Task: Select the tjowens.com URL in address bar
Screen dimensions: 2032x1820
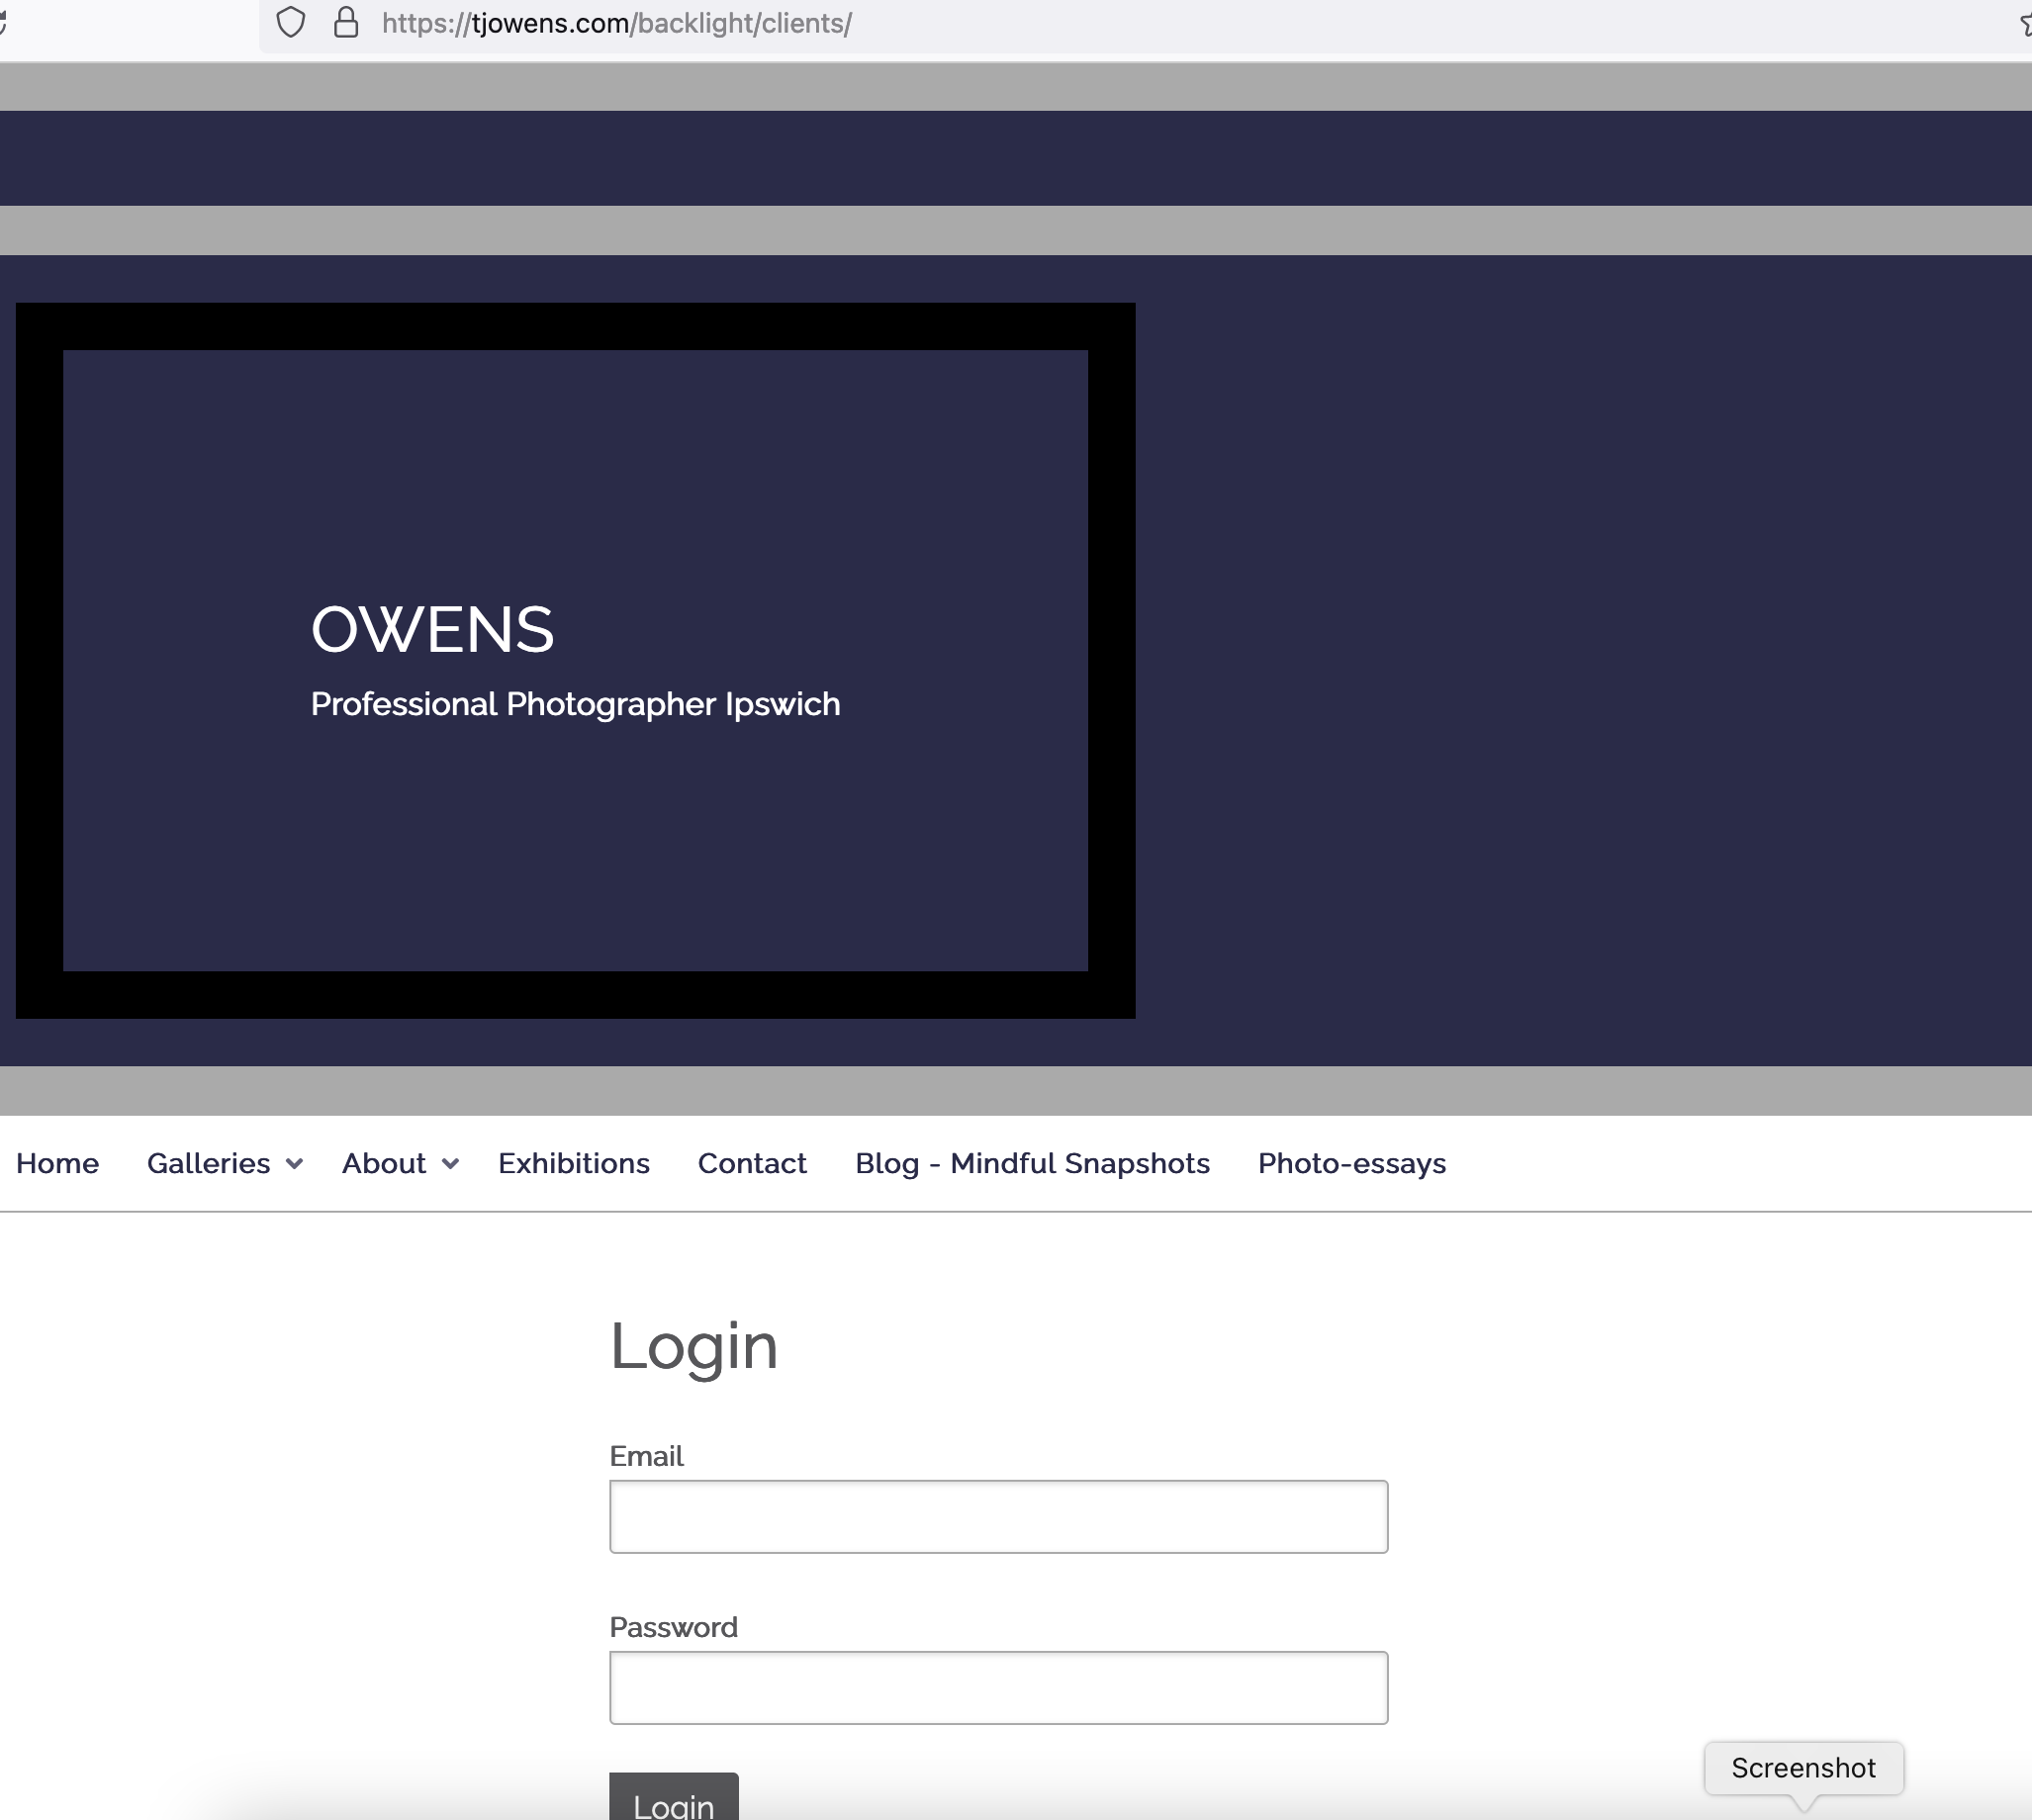Action: 616,23
